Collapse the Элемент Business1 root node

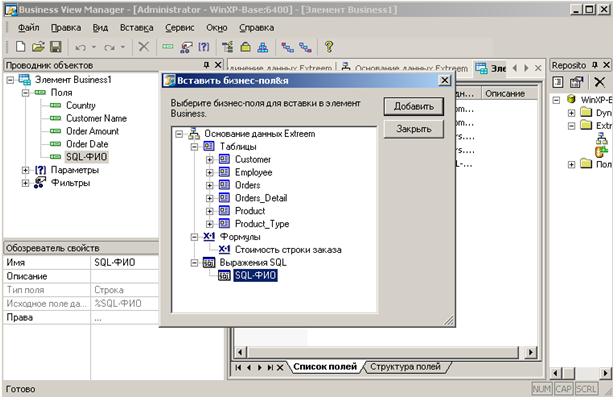point(10,80)
